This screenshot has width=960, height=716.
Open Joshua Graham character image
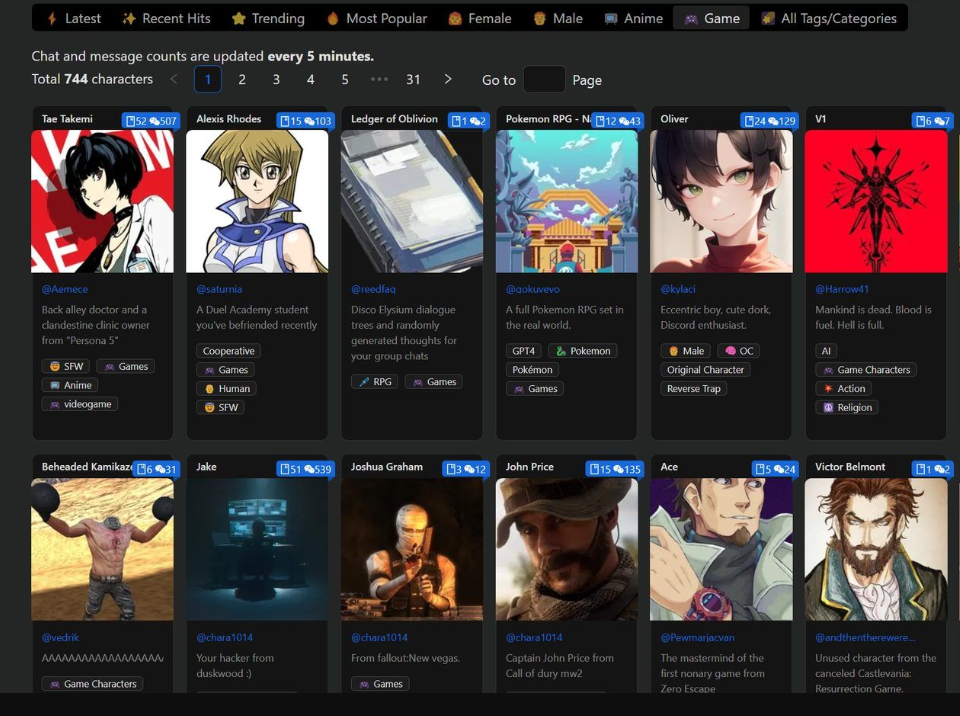[x=412, y=549]
